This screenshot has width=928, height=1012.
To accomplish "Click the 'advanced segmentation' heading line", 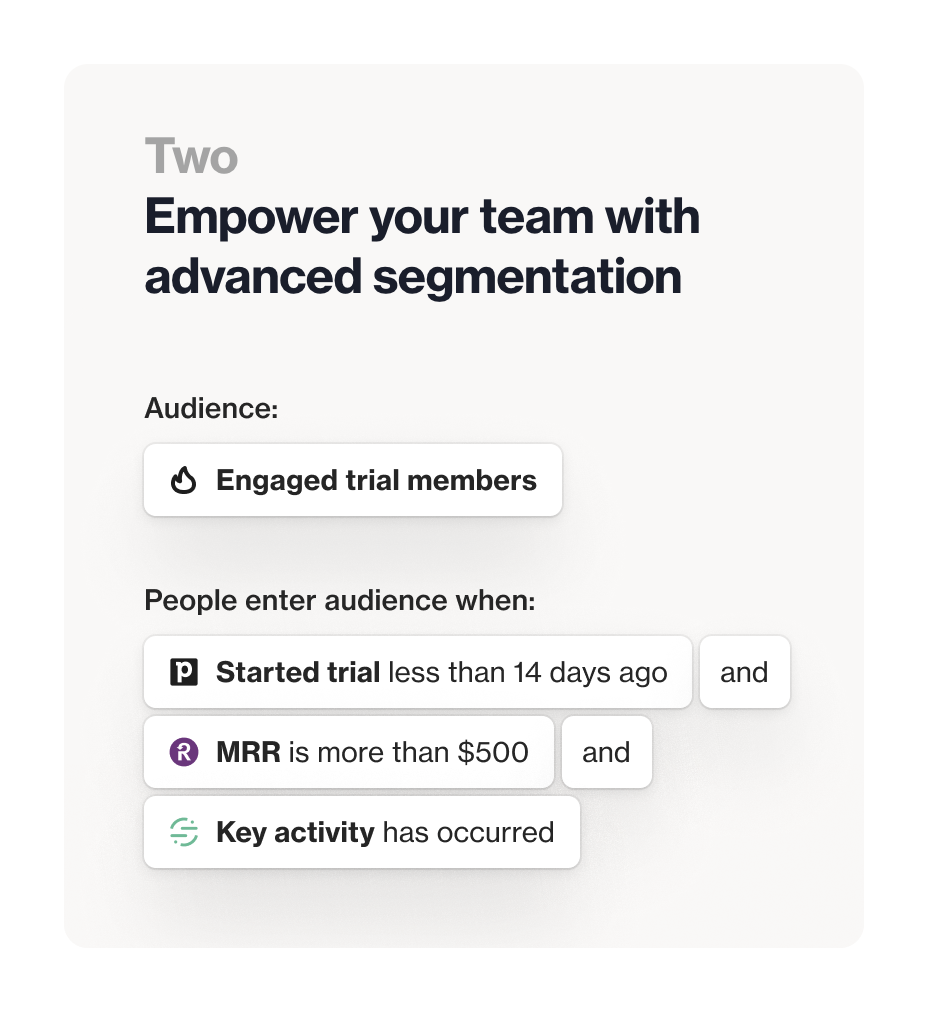I will [413, 276].
